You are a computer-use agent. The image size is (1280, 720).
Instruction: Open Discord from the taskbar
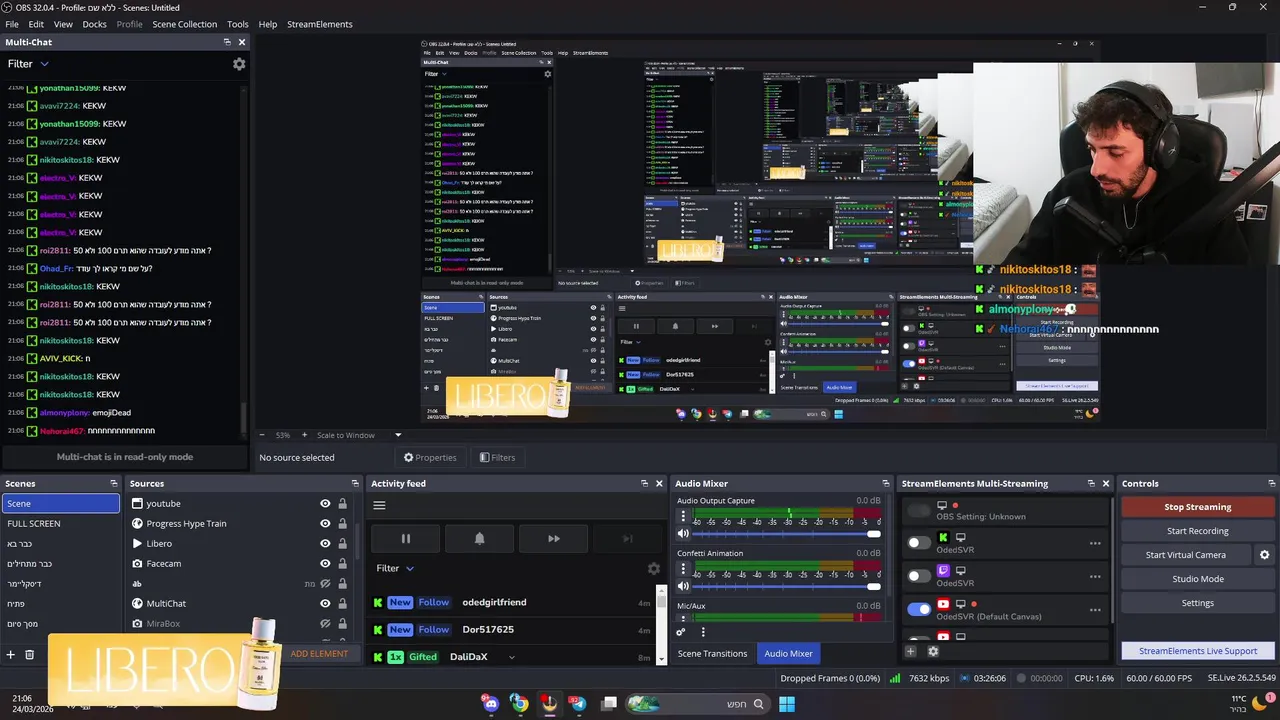pyautogui.click(x=490, y=704)
